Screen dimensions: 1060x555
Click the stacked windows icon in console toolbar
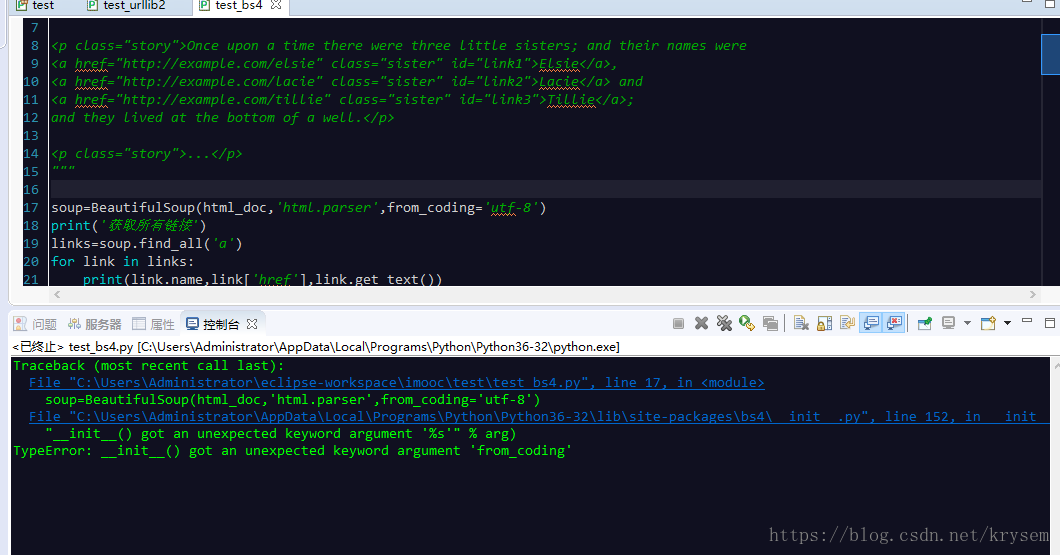(x=770, y=324)
